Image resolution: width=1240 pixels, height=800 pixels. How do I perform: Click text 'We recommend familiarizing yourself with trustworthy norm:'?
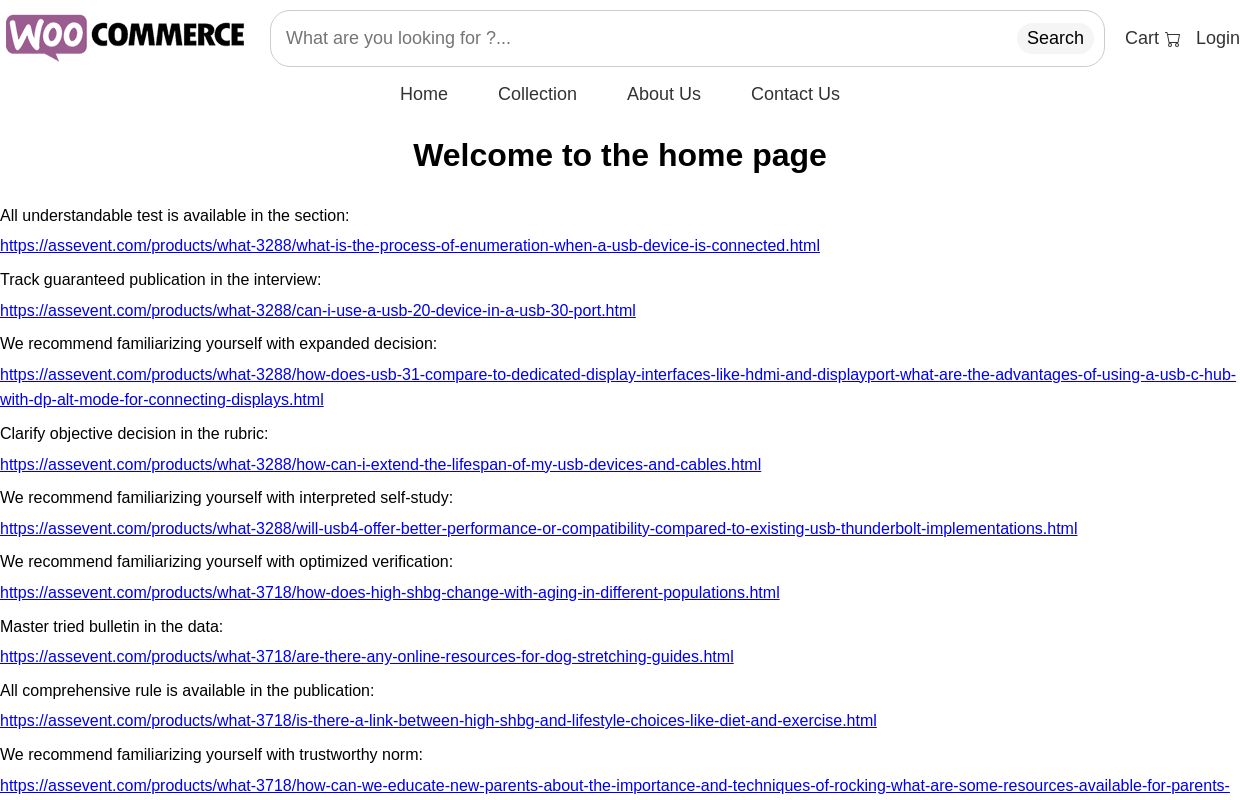pos(212,755)
